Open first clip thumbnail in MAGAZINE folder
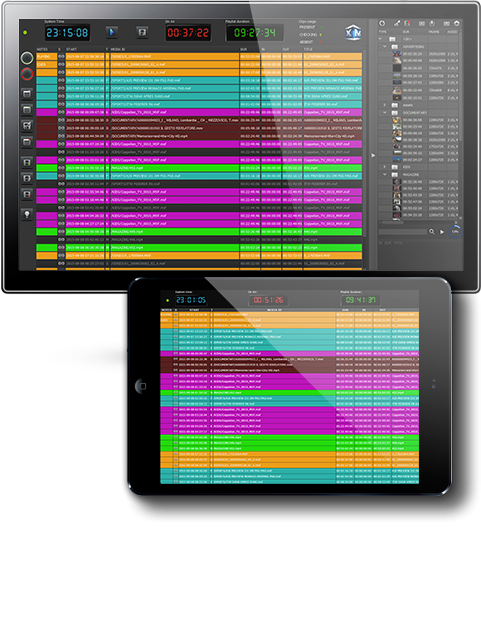 tap(397, 182)
